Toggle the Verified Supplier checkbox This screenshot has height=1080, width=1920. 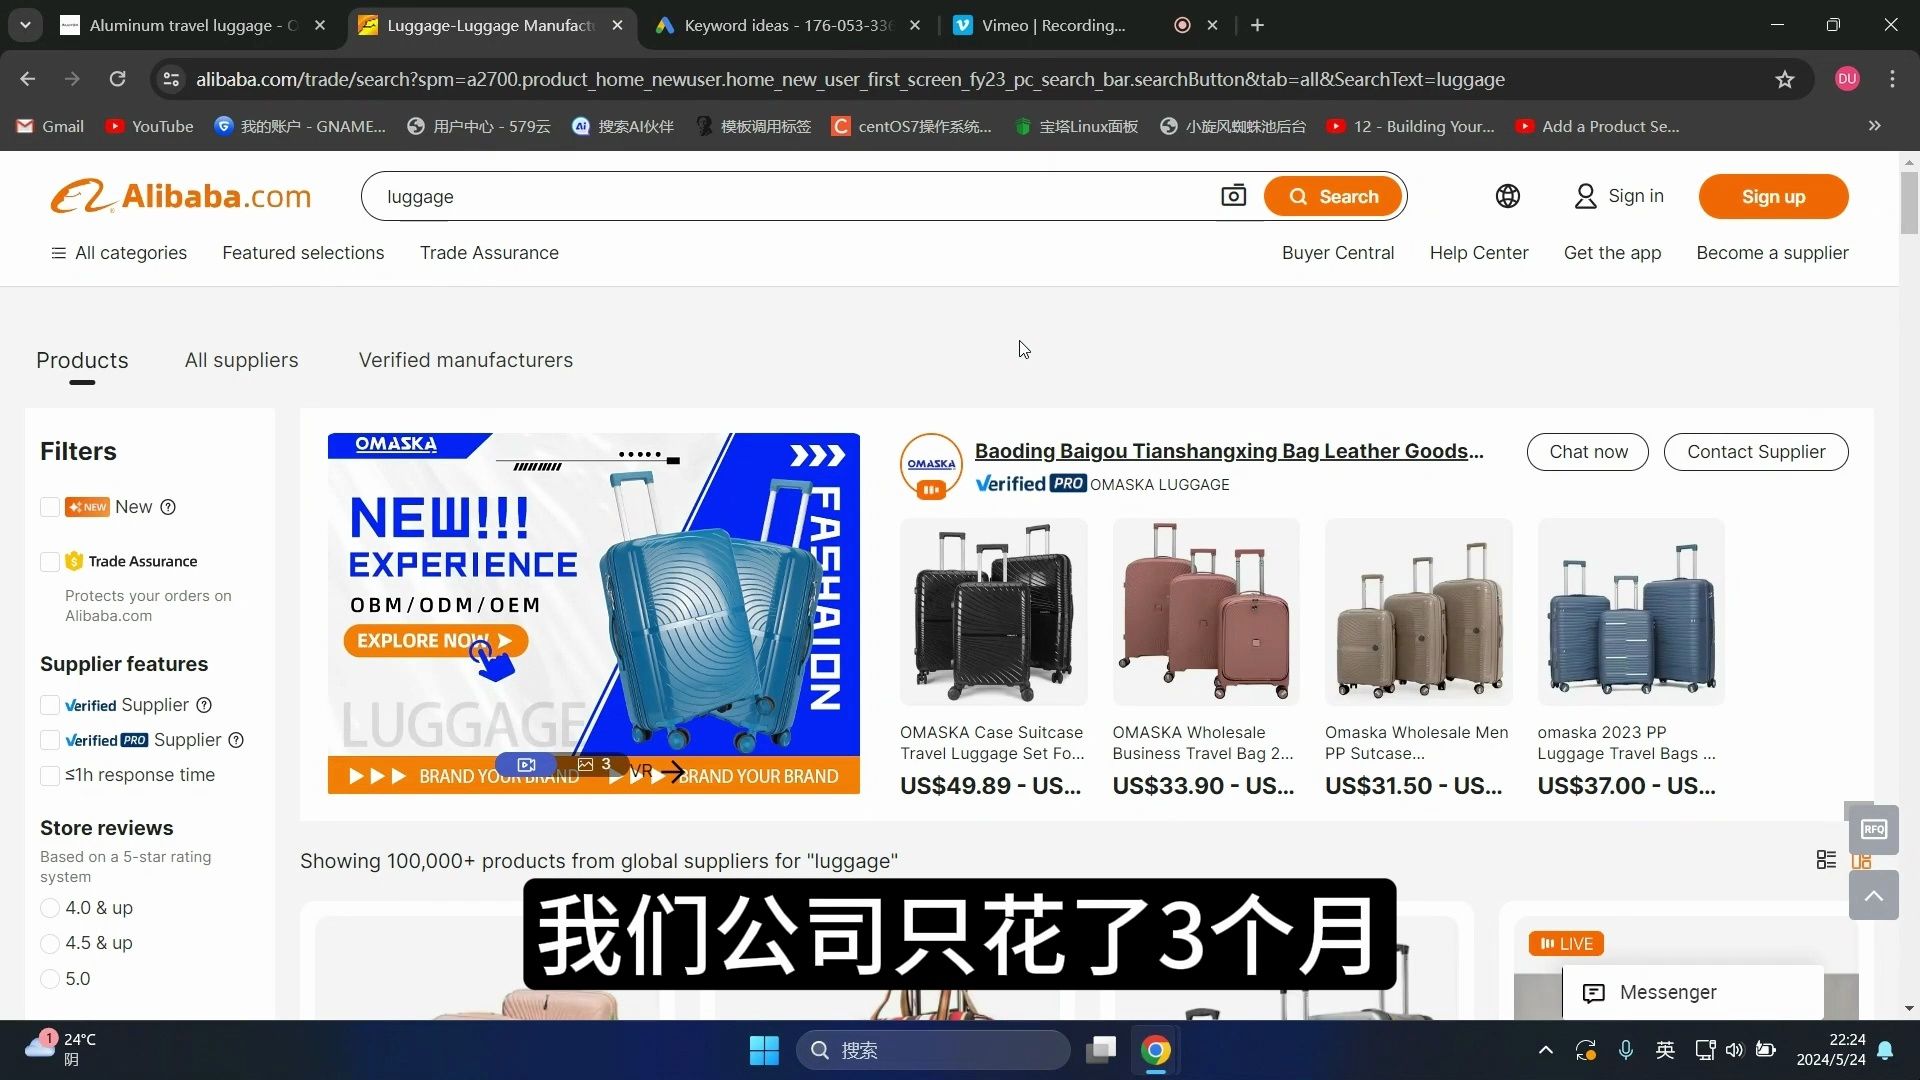click(x=49, y=704)
